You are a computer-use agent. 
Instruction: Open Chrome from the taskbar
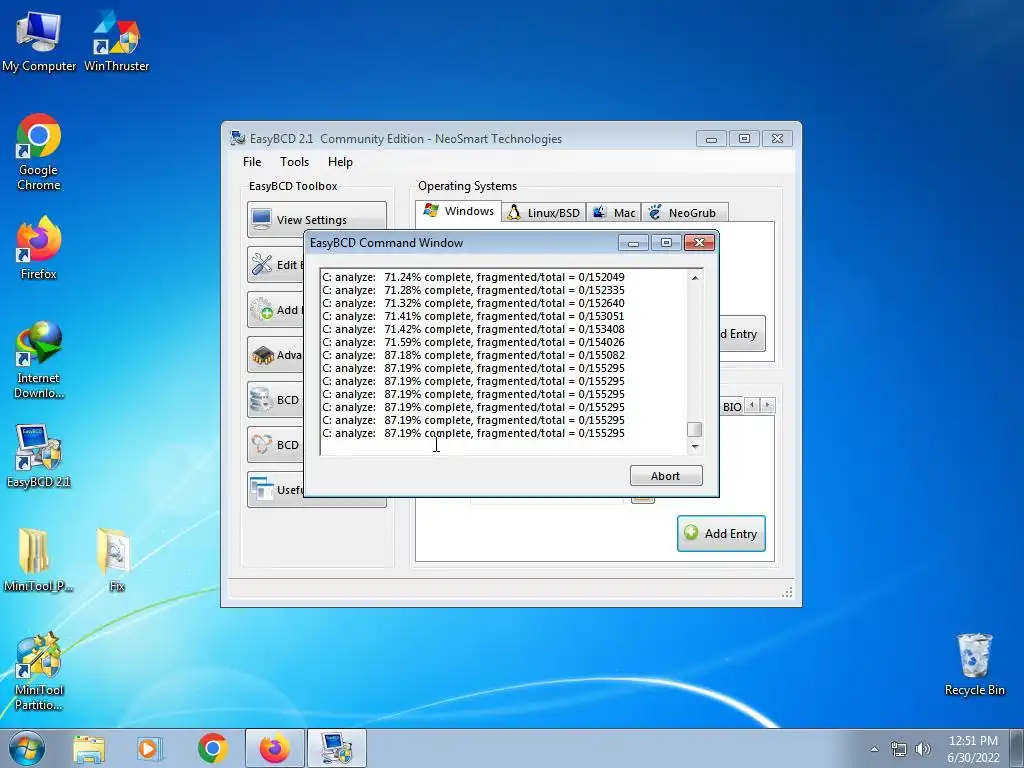212,749
